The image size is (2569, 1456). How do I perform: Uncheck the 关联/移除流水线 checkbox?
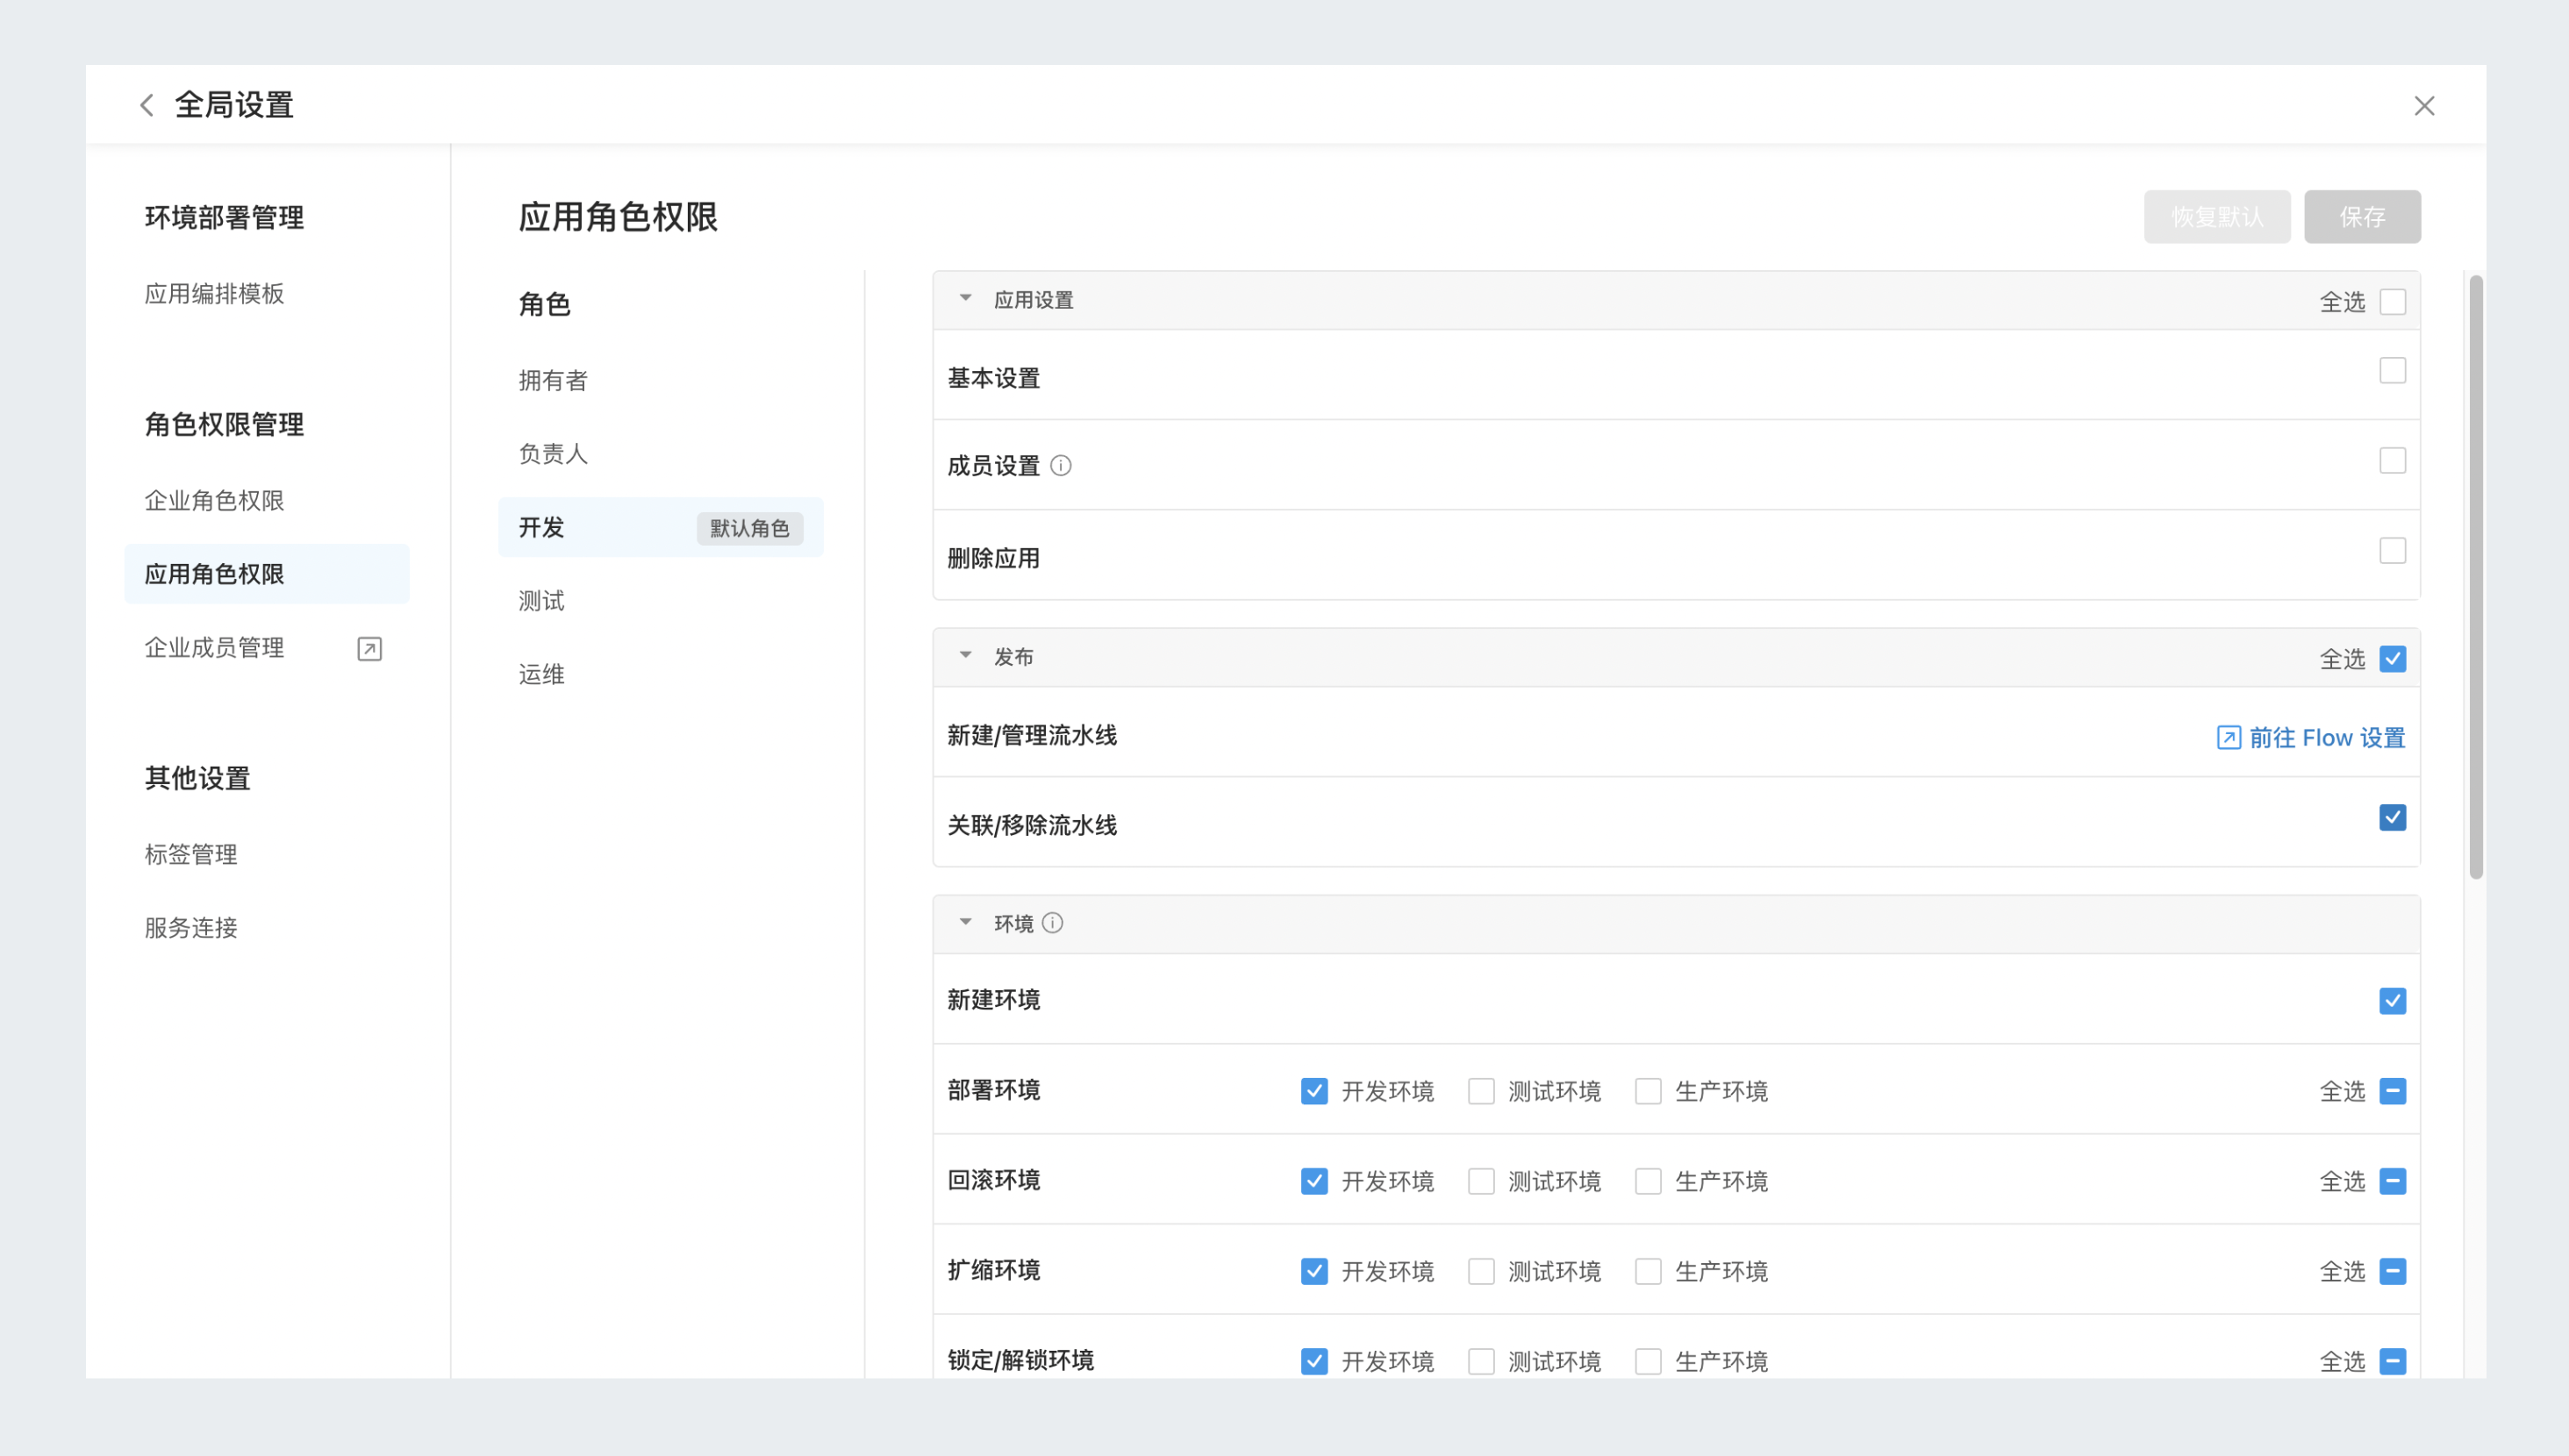pos(2393,818)
